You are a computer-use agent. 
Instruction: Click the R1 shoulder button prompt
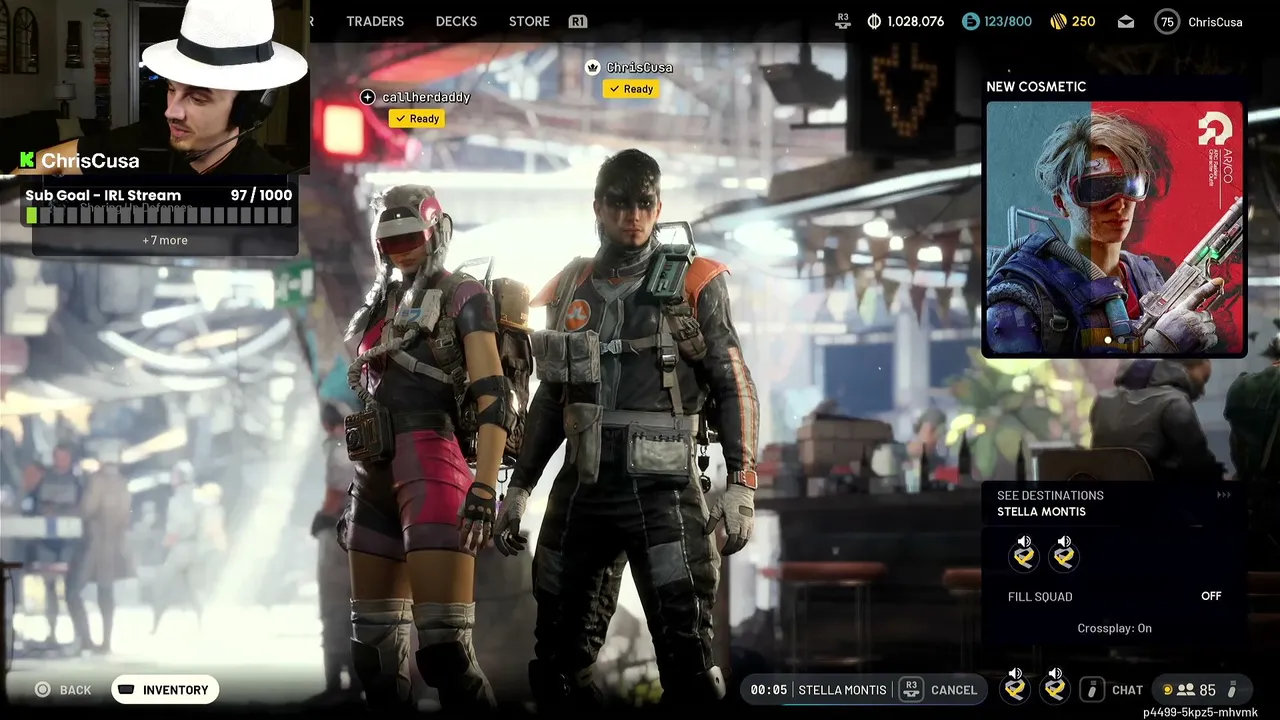[x=577, y=21]
